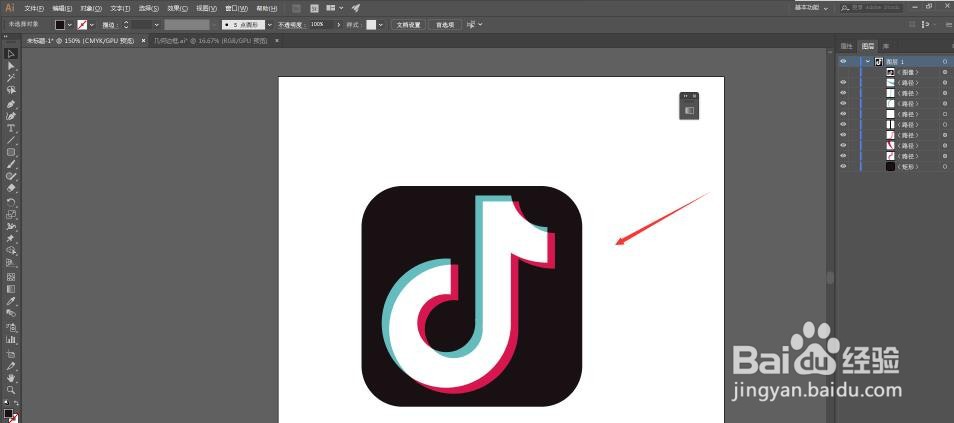Select the Rotate tool
954x423 pixels.
pyautogui.click(x=11, y=203)
